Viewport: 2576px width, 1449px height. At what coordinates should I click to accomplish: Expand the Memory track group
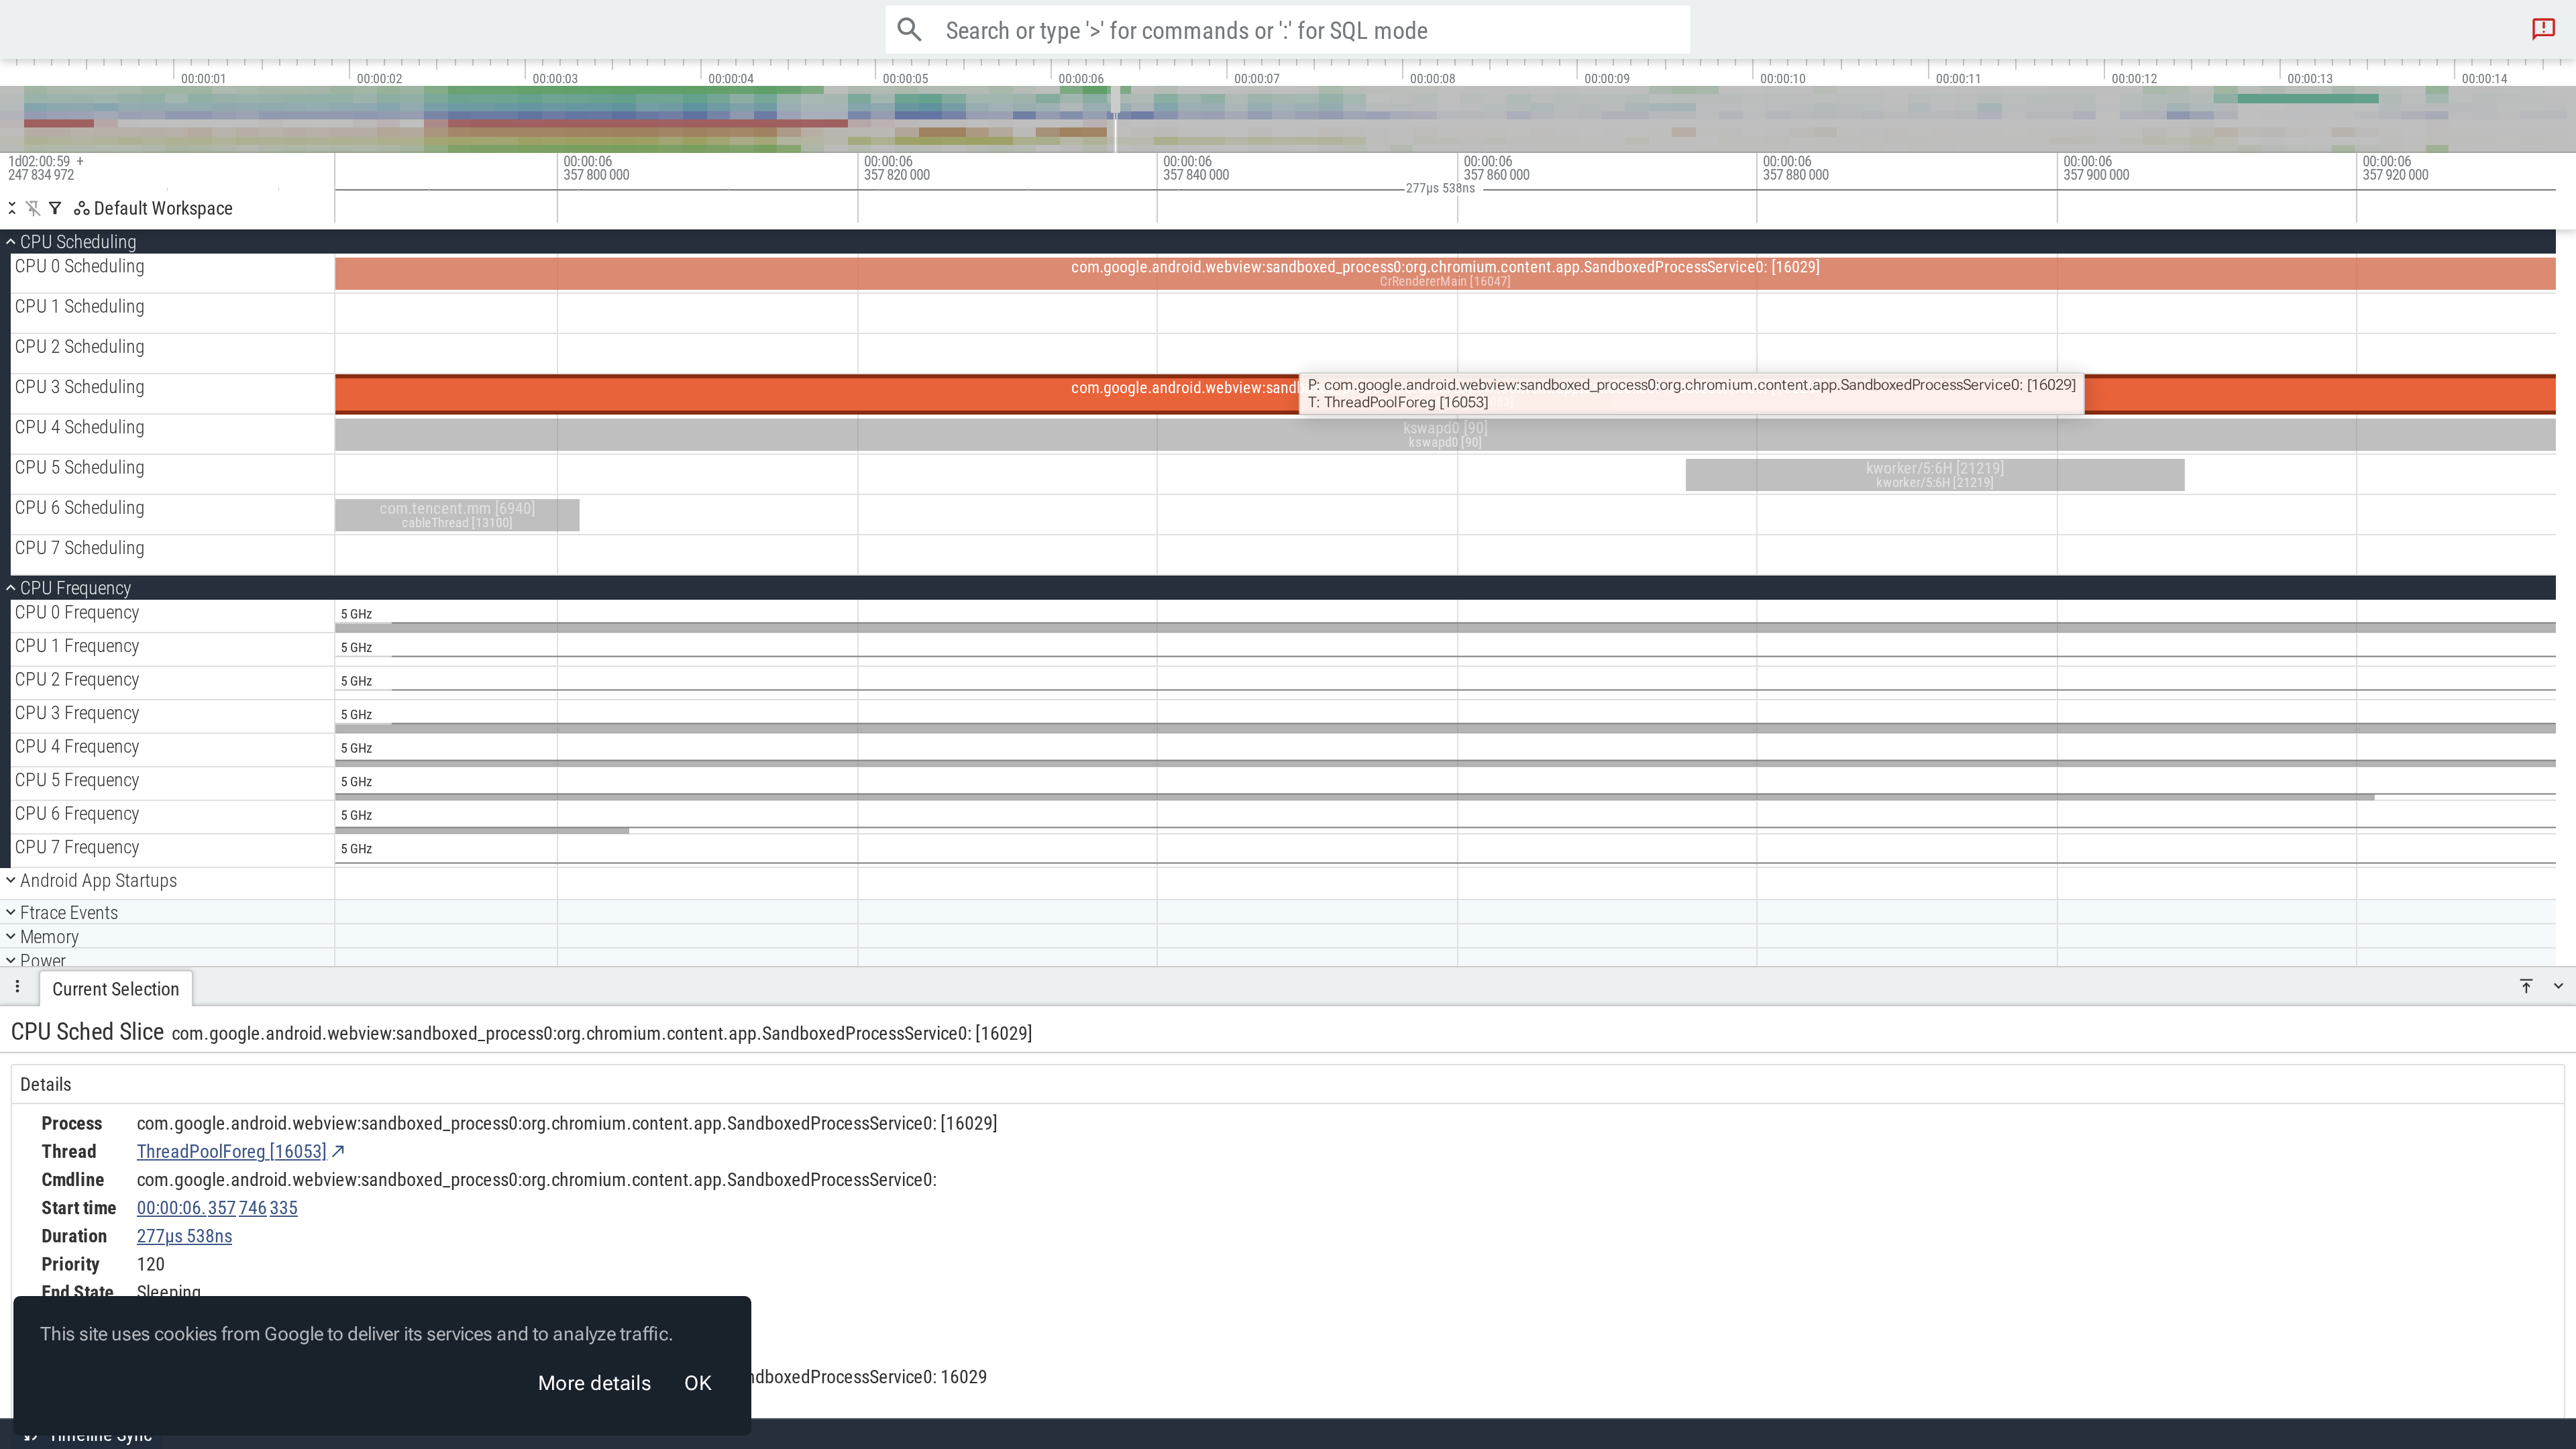tap(11, 937)
